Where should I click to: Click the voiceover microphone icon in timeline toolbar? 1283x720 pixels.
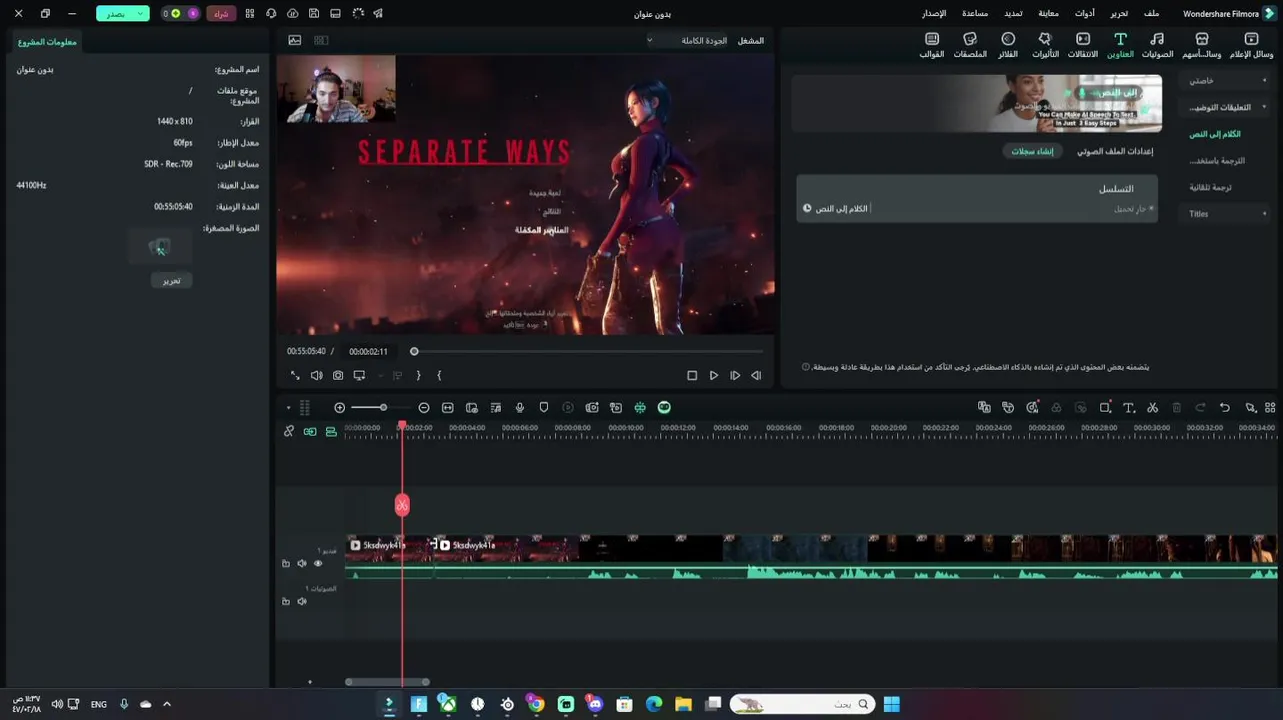click(x=520, y=408)
